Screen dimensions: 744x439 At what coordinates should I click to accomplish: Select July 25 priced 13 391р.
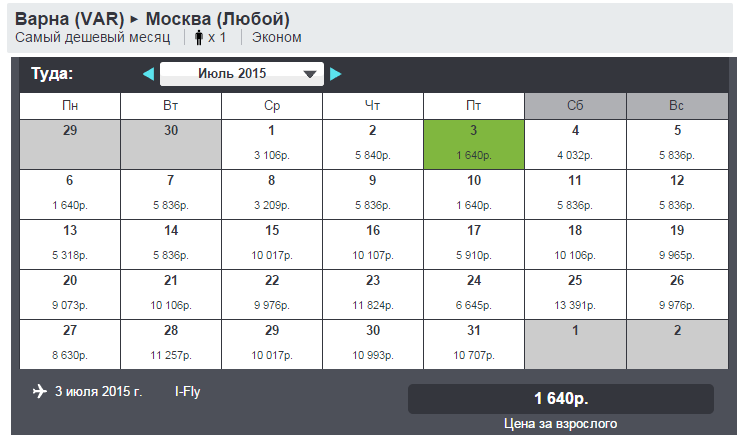(575, 294)
